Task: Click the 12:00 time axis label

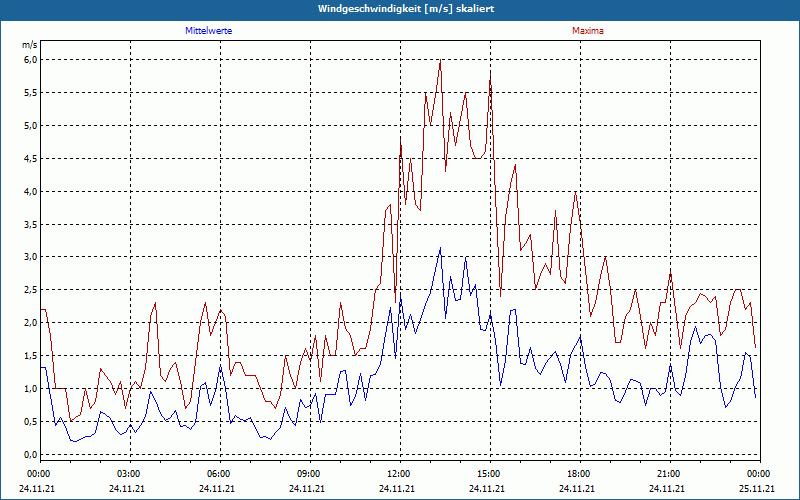Action: (x=399, y=474)
